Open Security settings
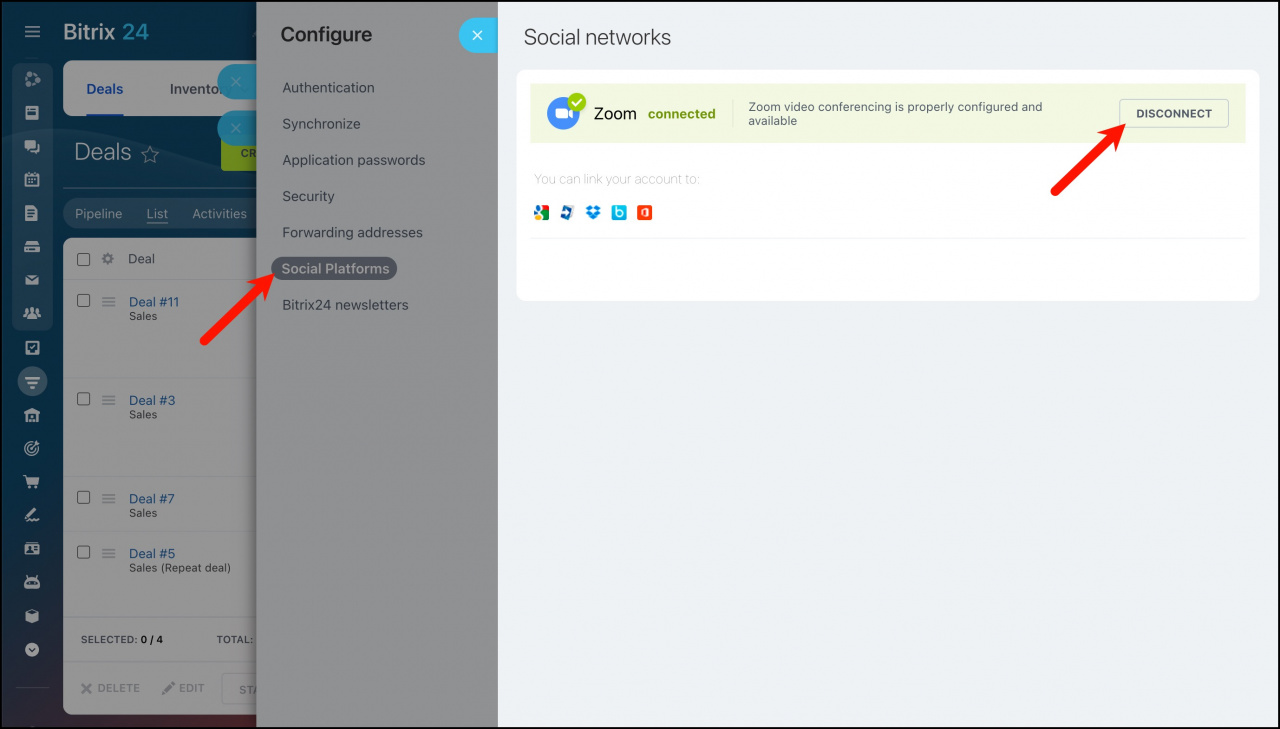This screenshot has width=1280, height=729. pyautogui.click(x=308, y=197)
